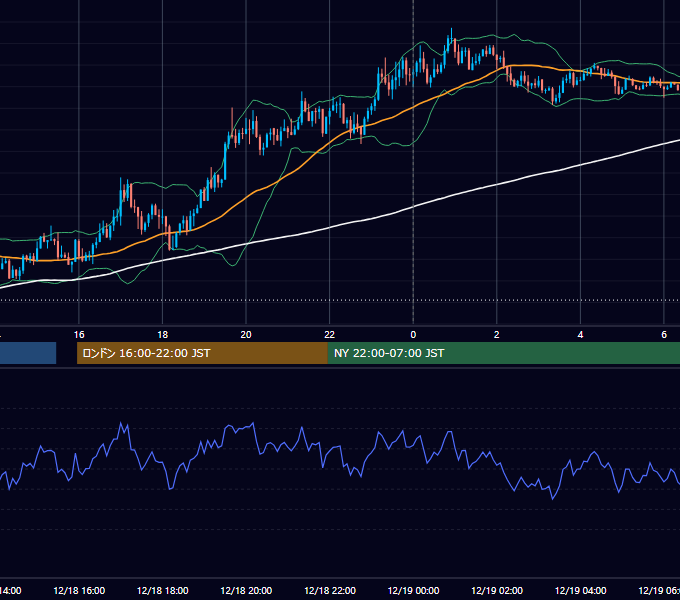Click the 2 hour label on chart axis
Image resolution: width=680 pixels, height=600 pixels.
(x=497, y=335)
